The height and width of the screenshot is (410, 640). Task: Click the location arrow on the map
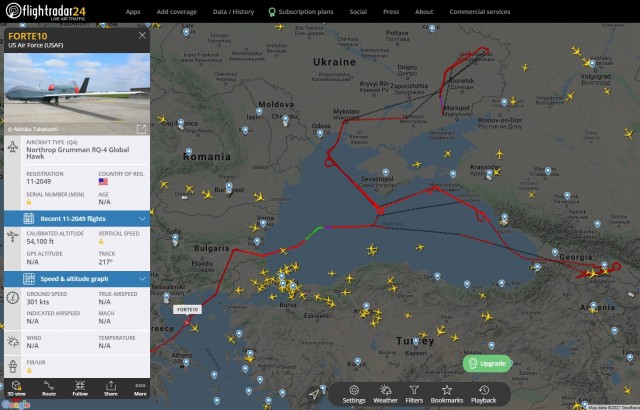314,394
